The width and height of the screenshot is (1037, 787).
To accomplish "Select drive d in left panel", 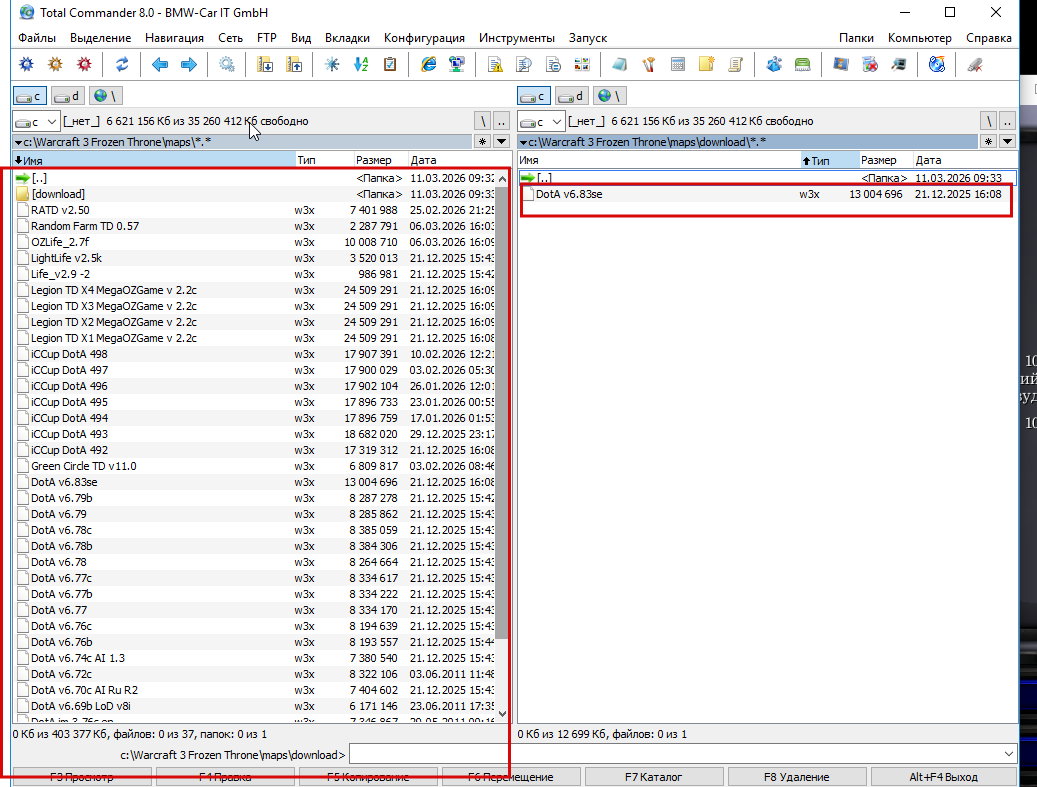I will click(x=67, y=96).
